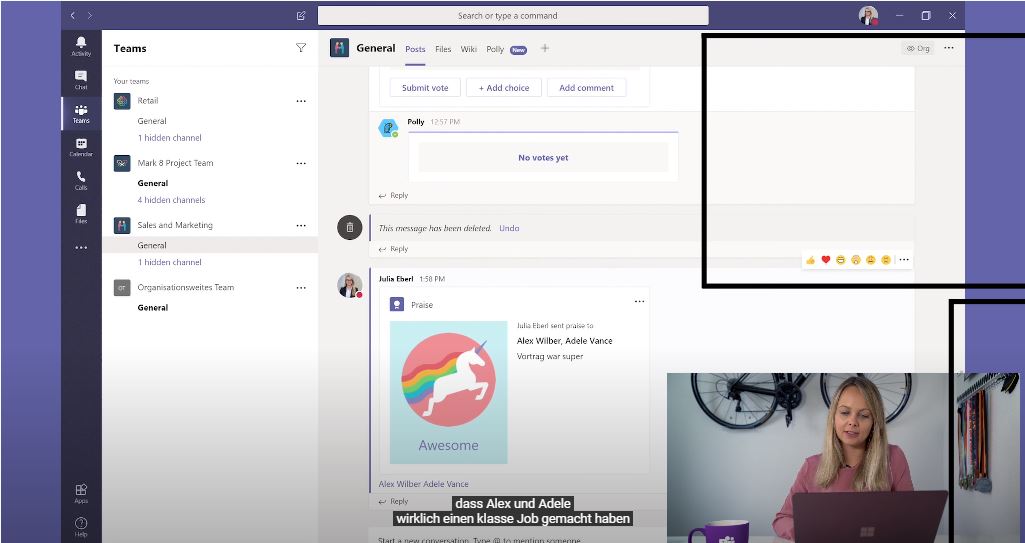This screenshot has width=1025, height=543.
Task: React with the surprised emoji
Action: tap(856, 260)
